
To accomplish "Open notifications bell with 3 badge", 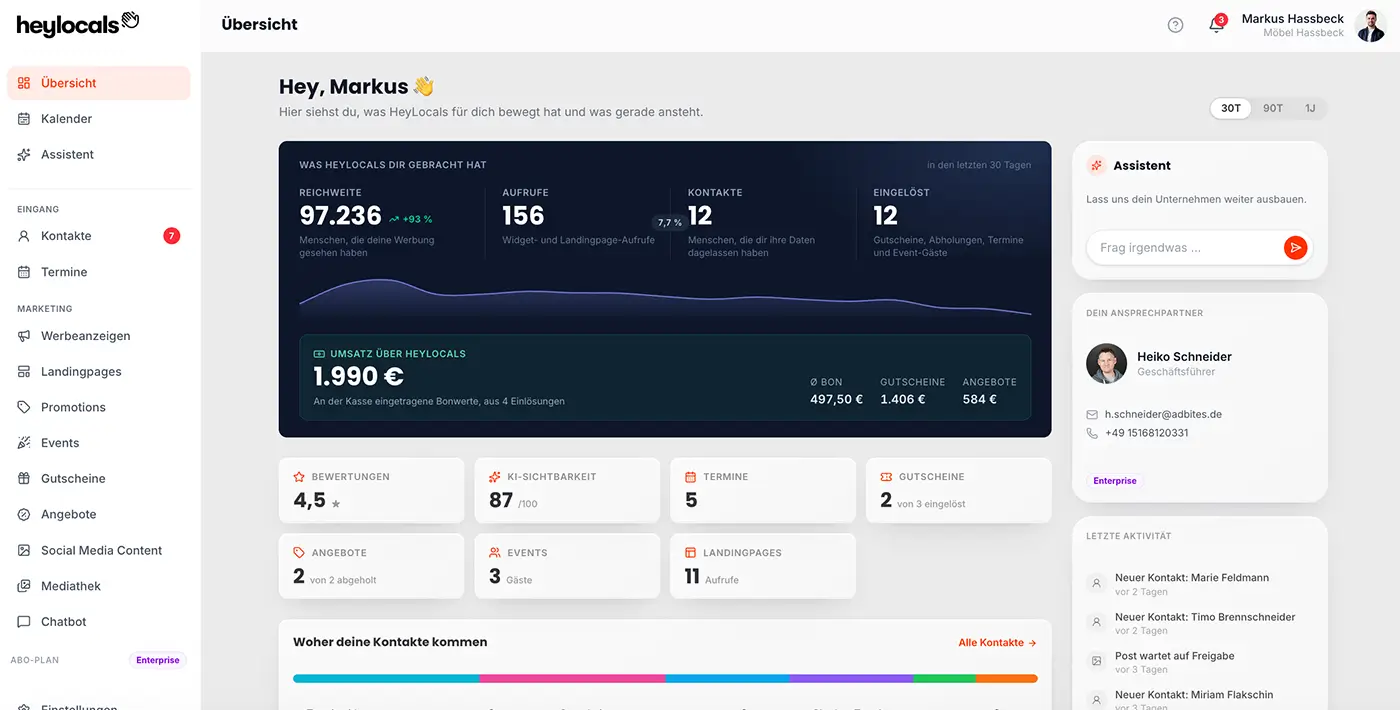I will click(1217, 25).
